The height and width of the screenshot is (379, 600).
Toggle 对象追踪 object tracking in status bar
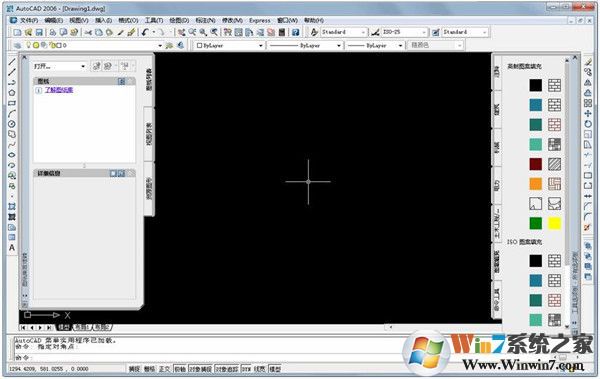click(x=227, y=369)
